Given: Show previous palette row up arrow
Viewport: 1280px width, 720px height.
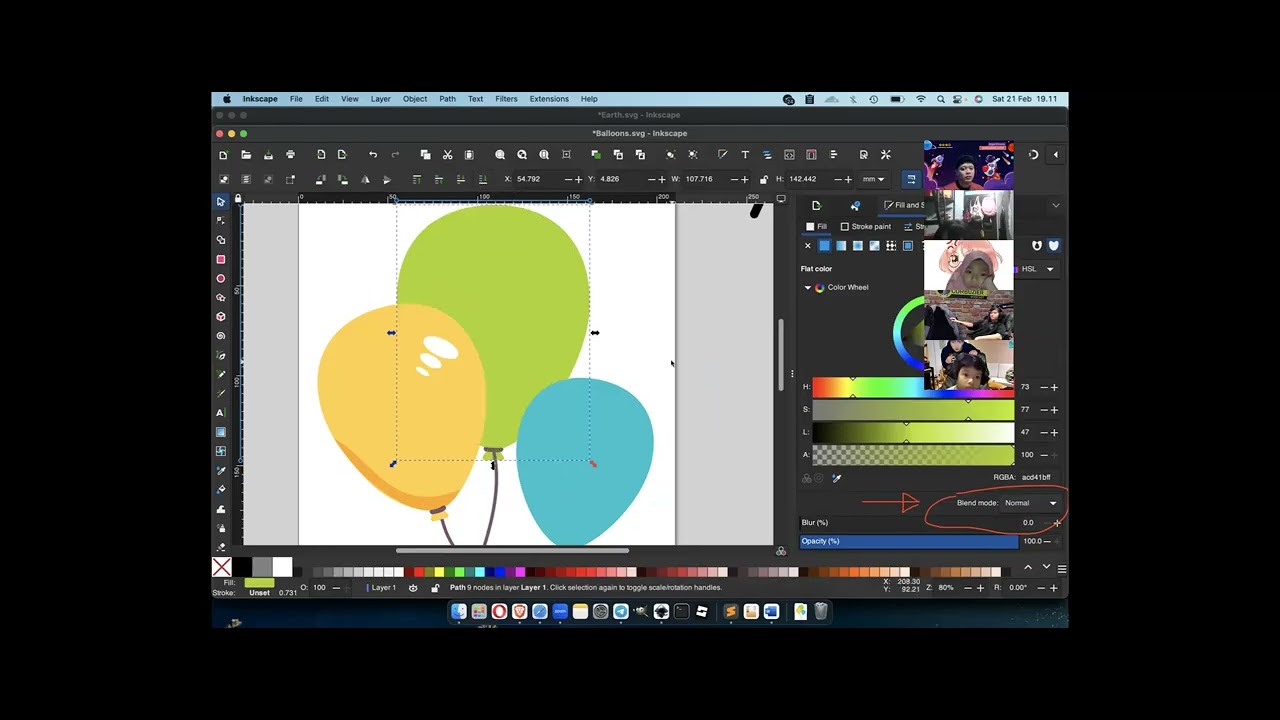Looking at the screenshot, I should click(1028, 567).
